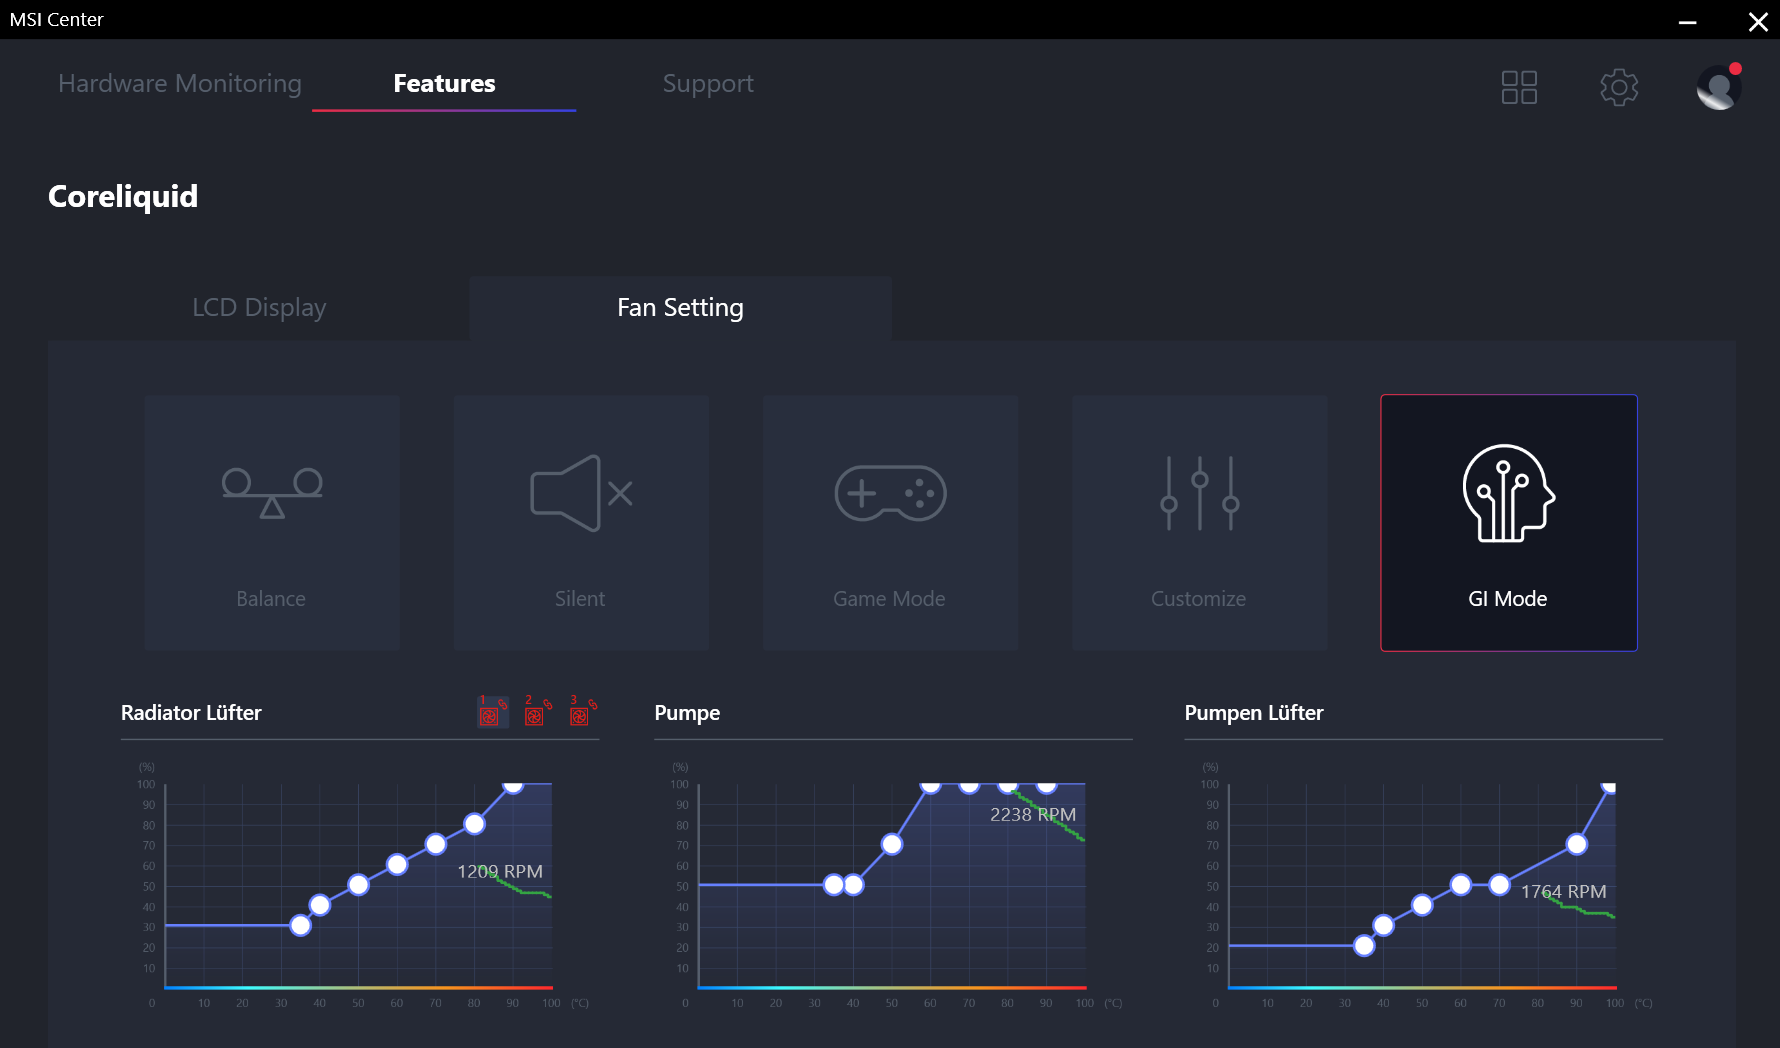1780x1048 pixels.
Task: Open the user profile avatar
Action: [x=1719, y=87]
